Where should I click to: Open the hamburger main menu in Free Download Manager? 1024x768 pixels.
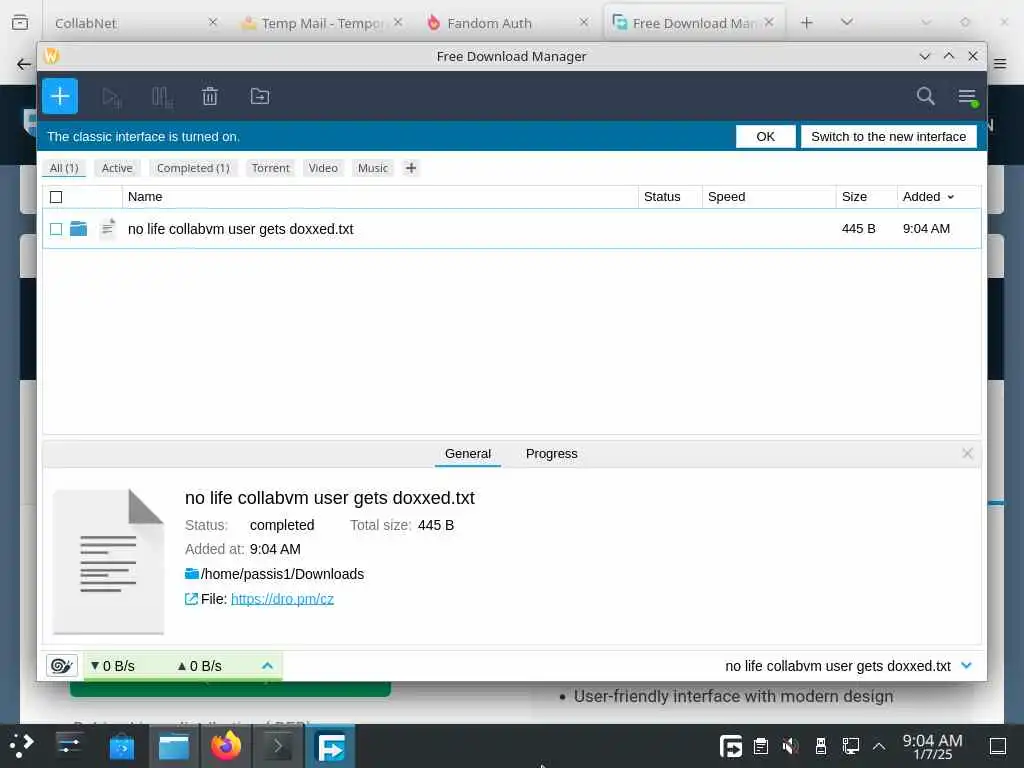[x=967, y=97]
